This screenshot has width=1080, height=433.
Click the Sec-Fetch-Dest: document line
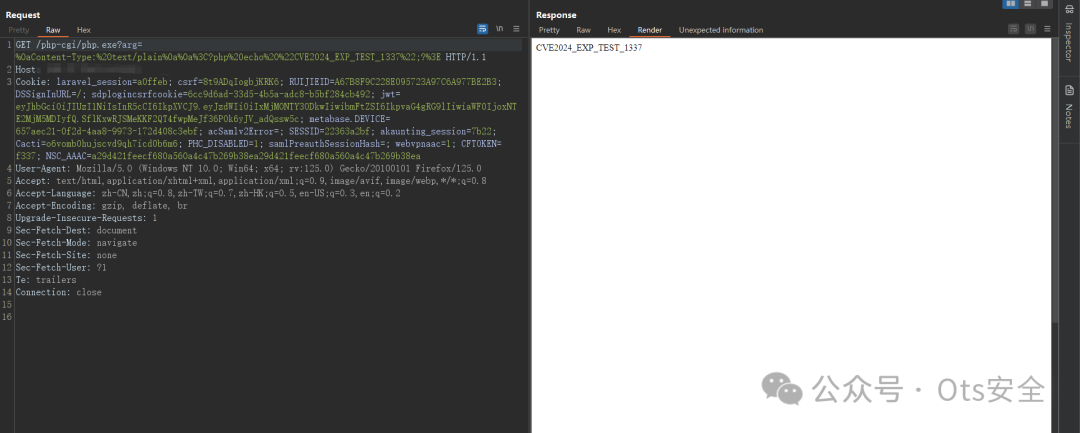76,231
